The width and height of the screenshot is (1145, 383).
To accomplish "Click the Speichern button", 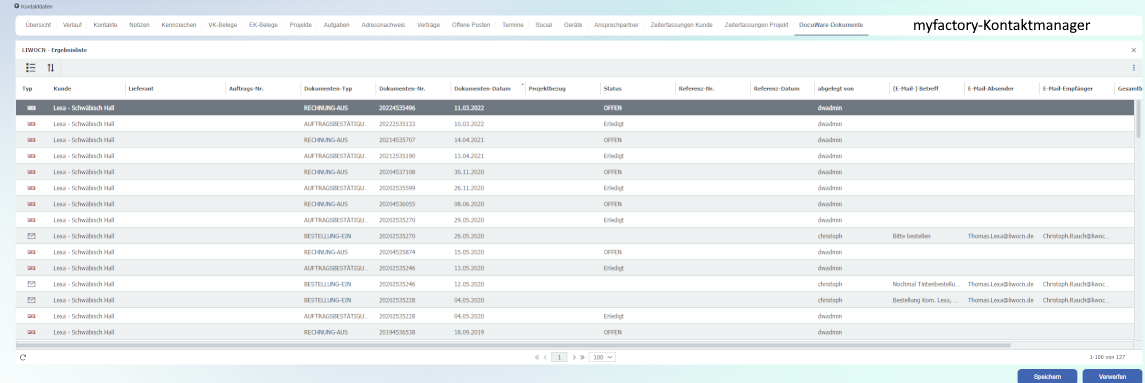I will 1047,376.
